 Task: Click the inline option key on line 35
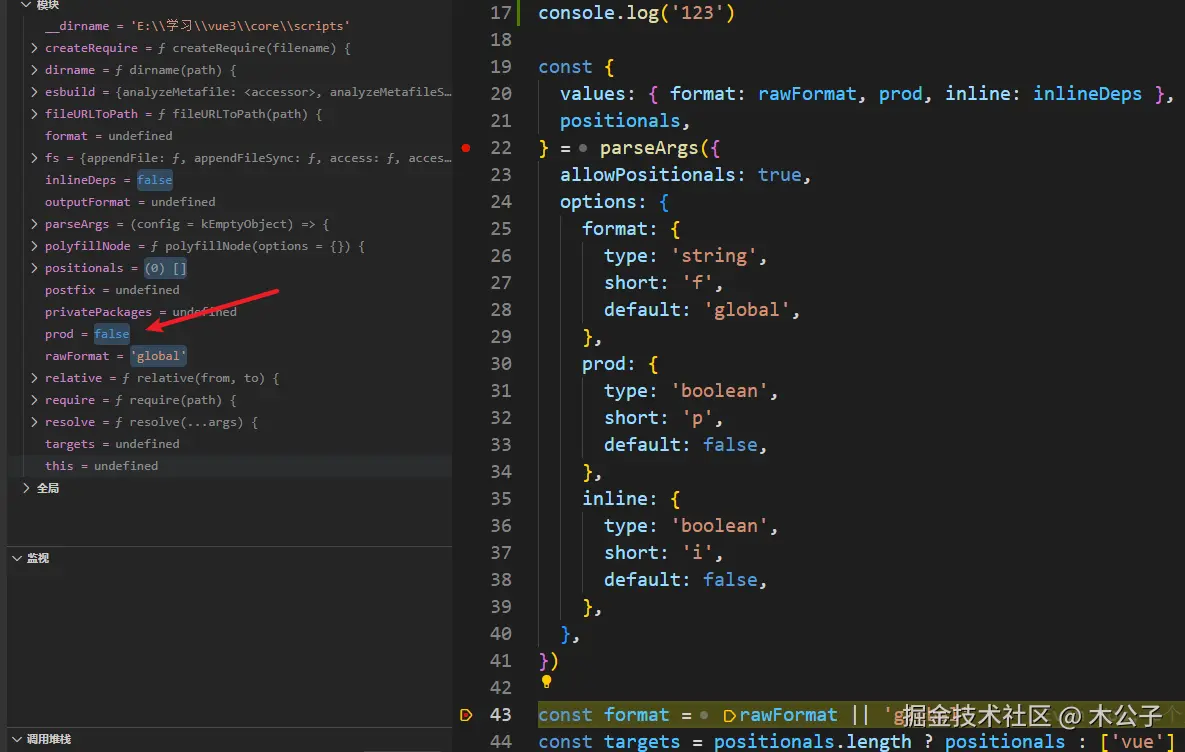click(614, 499)
